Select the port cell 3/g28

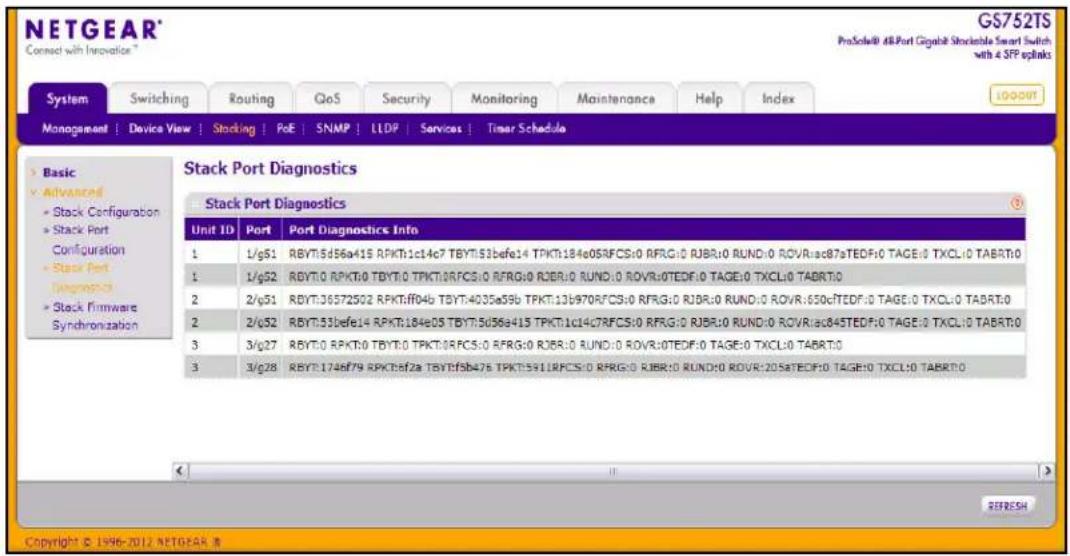261,367
